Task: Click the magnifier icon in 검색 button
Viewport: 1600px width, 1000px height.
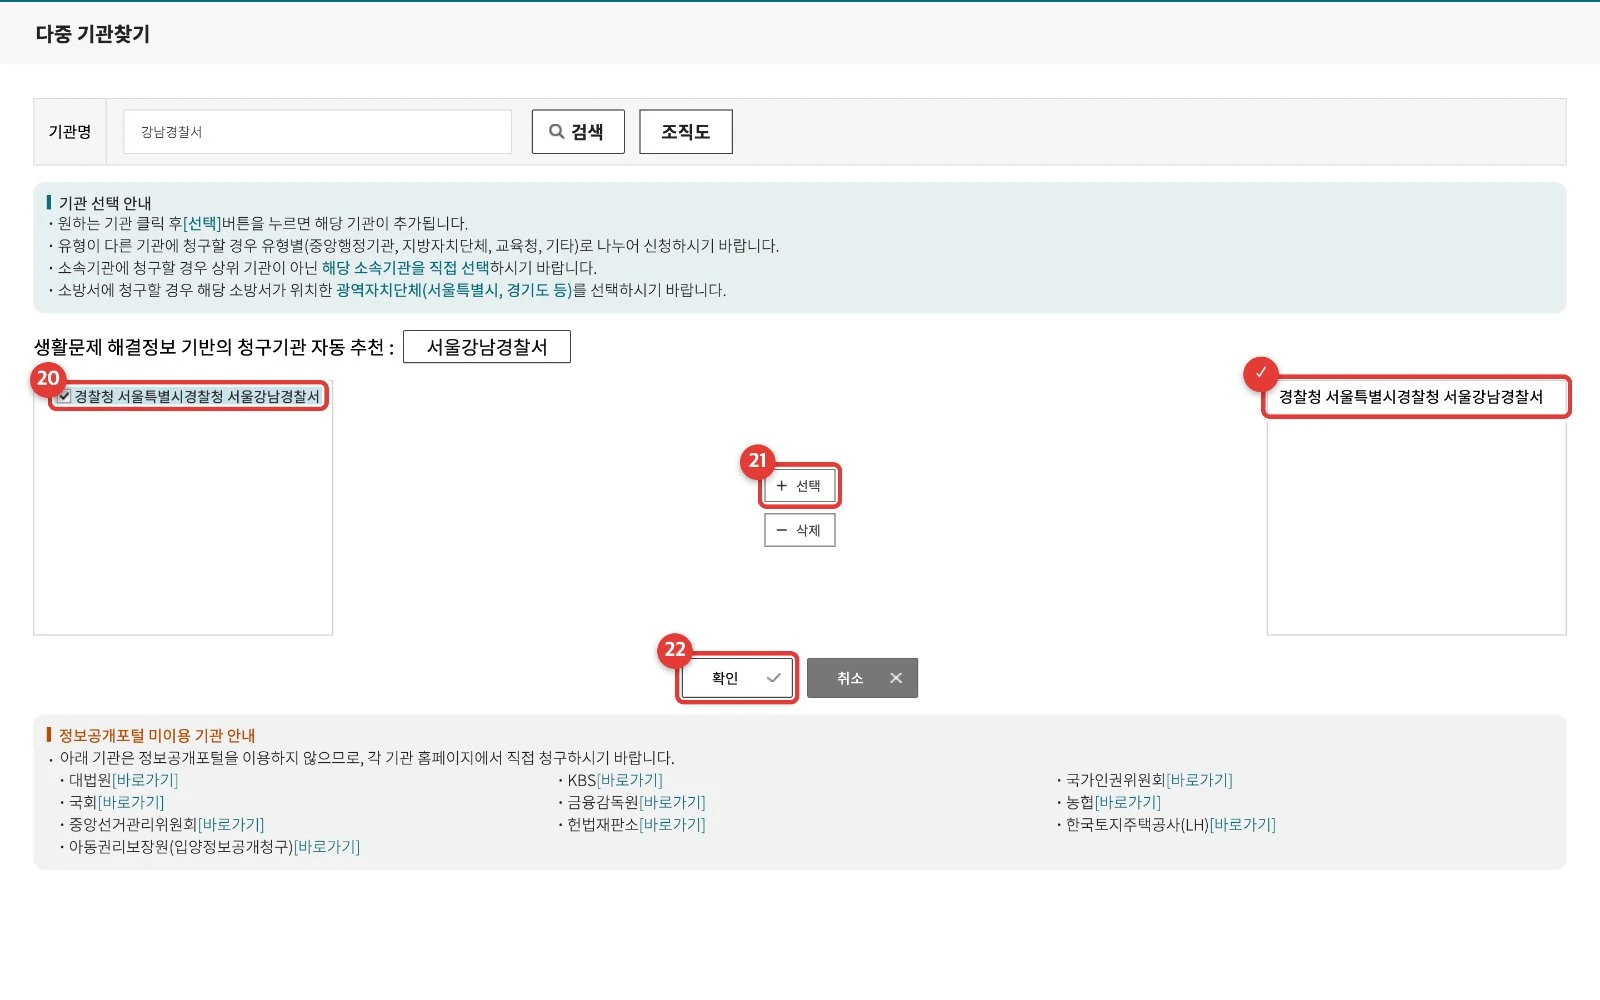Action: 557,132
